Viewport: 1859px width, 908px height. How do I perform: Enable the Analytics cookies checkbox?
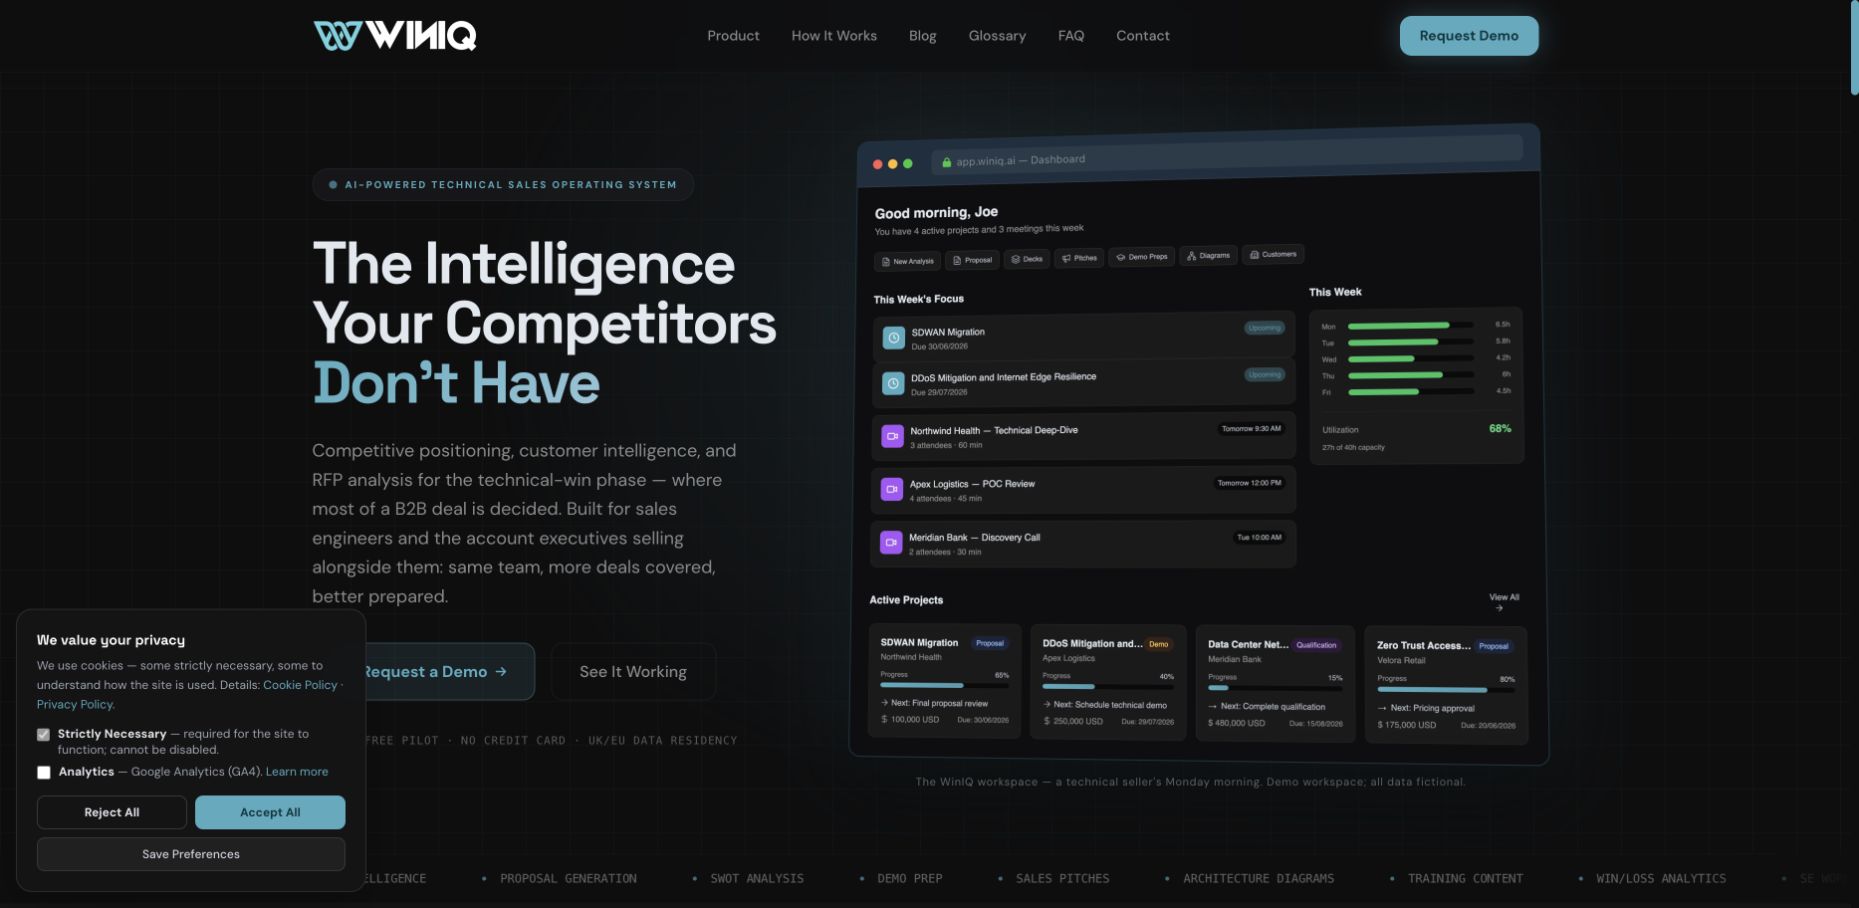coord(44,773)
